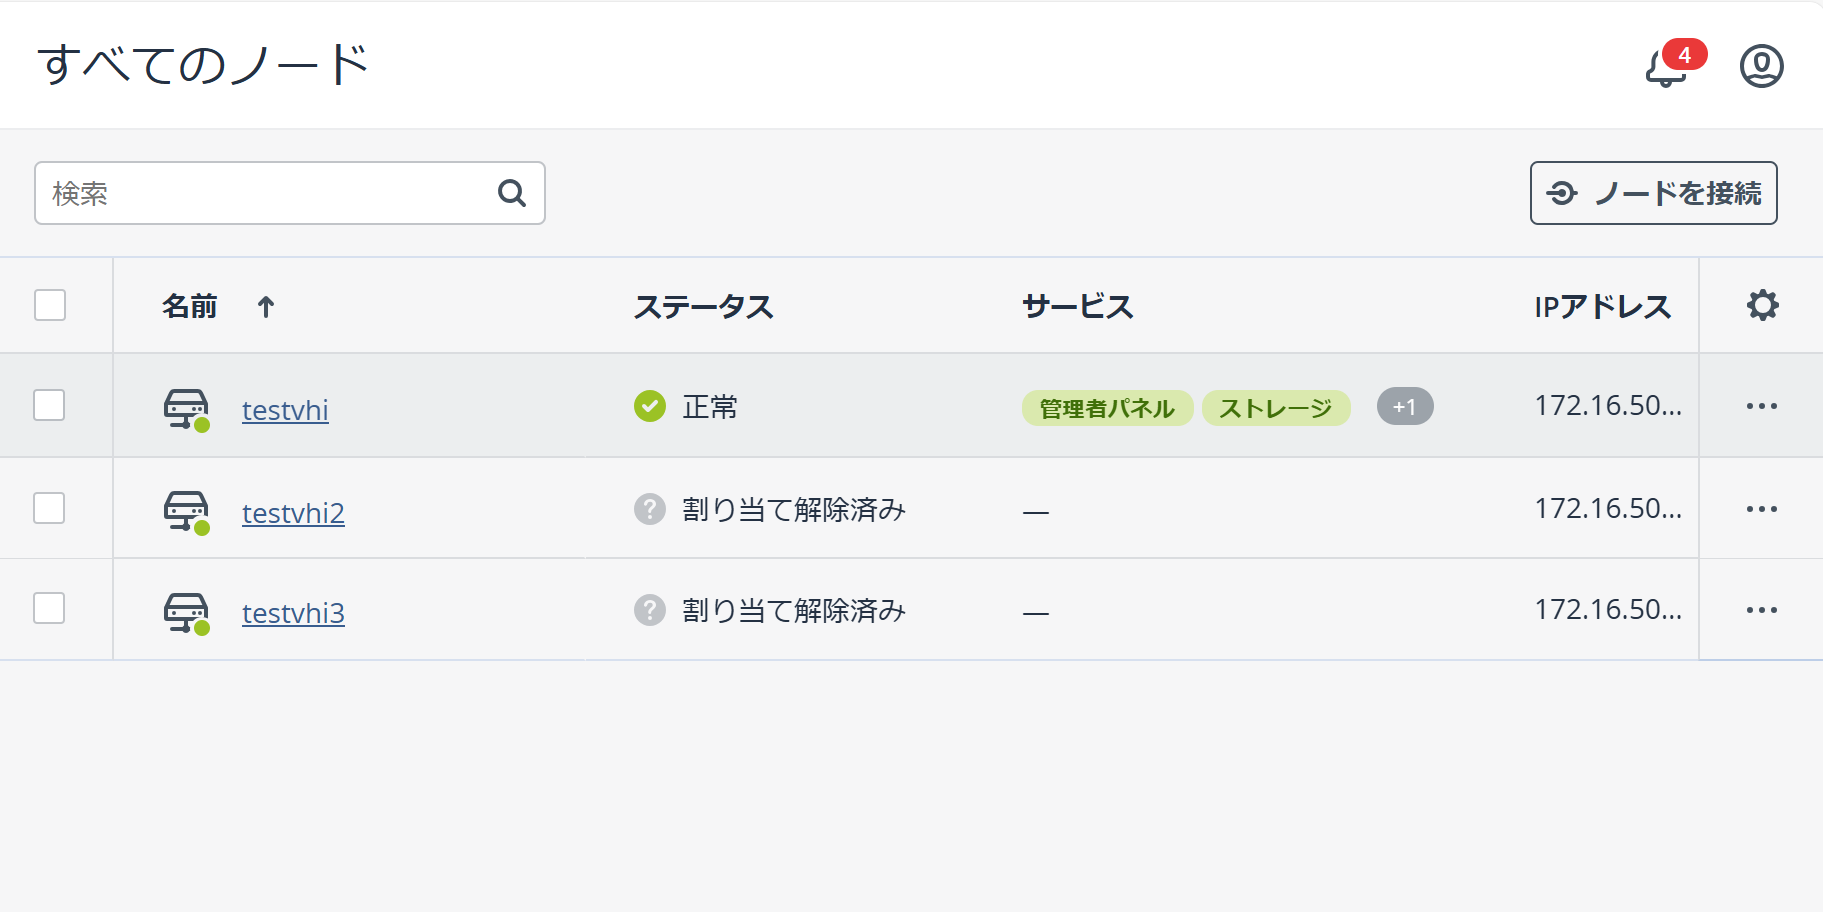Click the testvhi3 node server icon

point(187,613)
